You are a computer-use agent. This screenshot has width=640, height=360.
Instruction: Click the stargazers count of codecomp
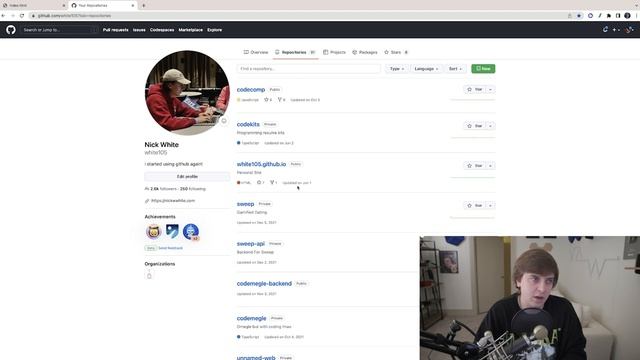point(268,100)
